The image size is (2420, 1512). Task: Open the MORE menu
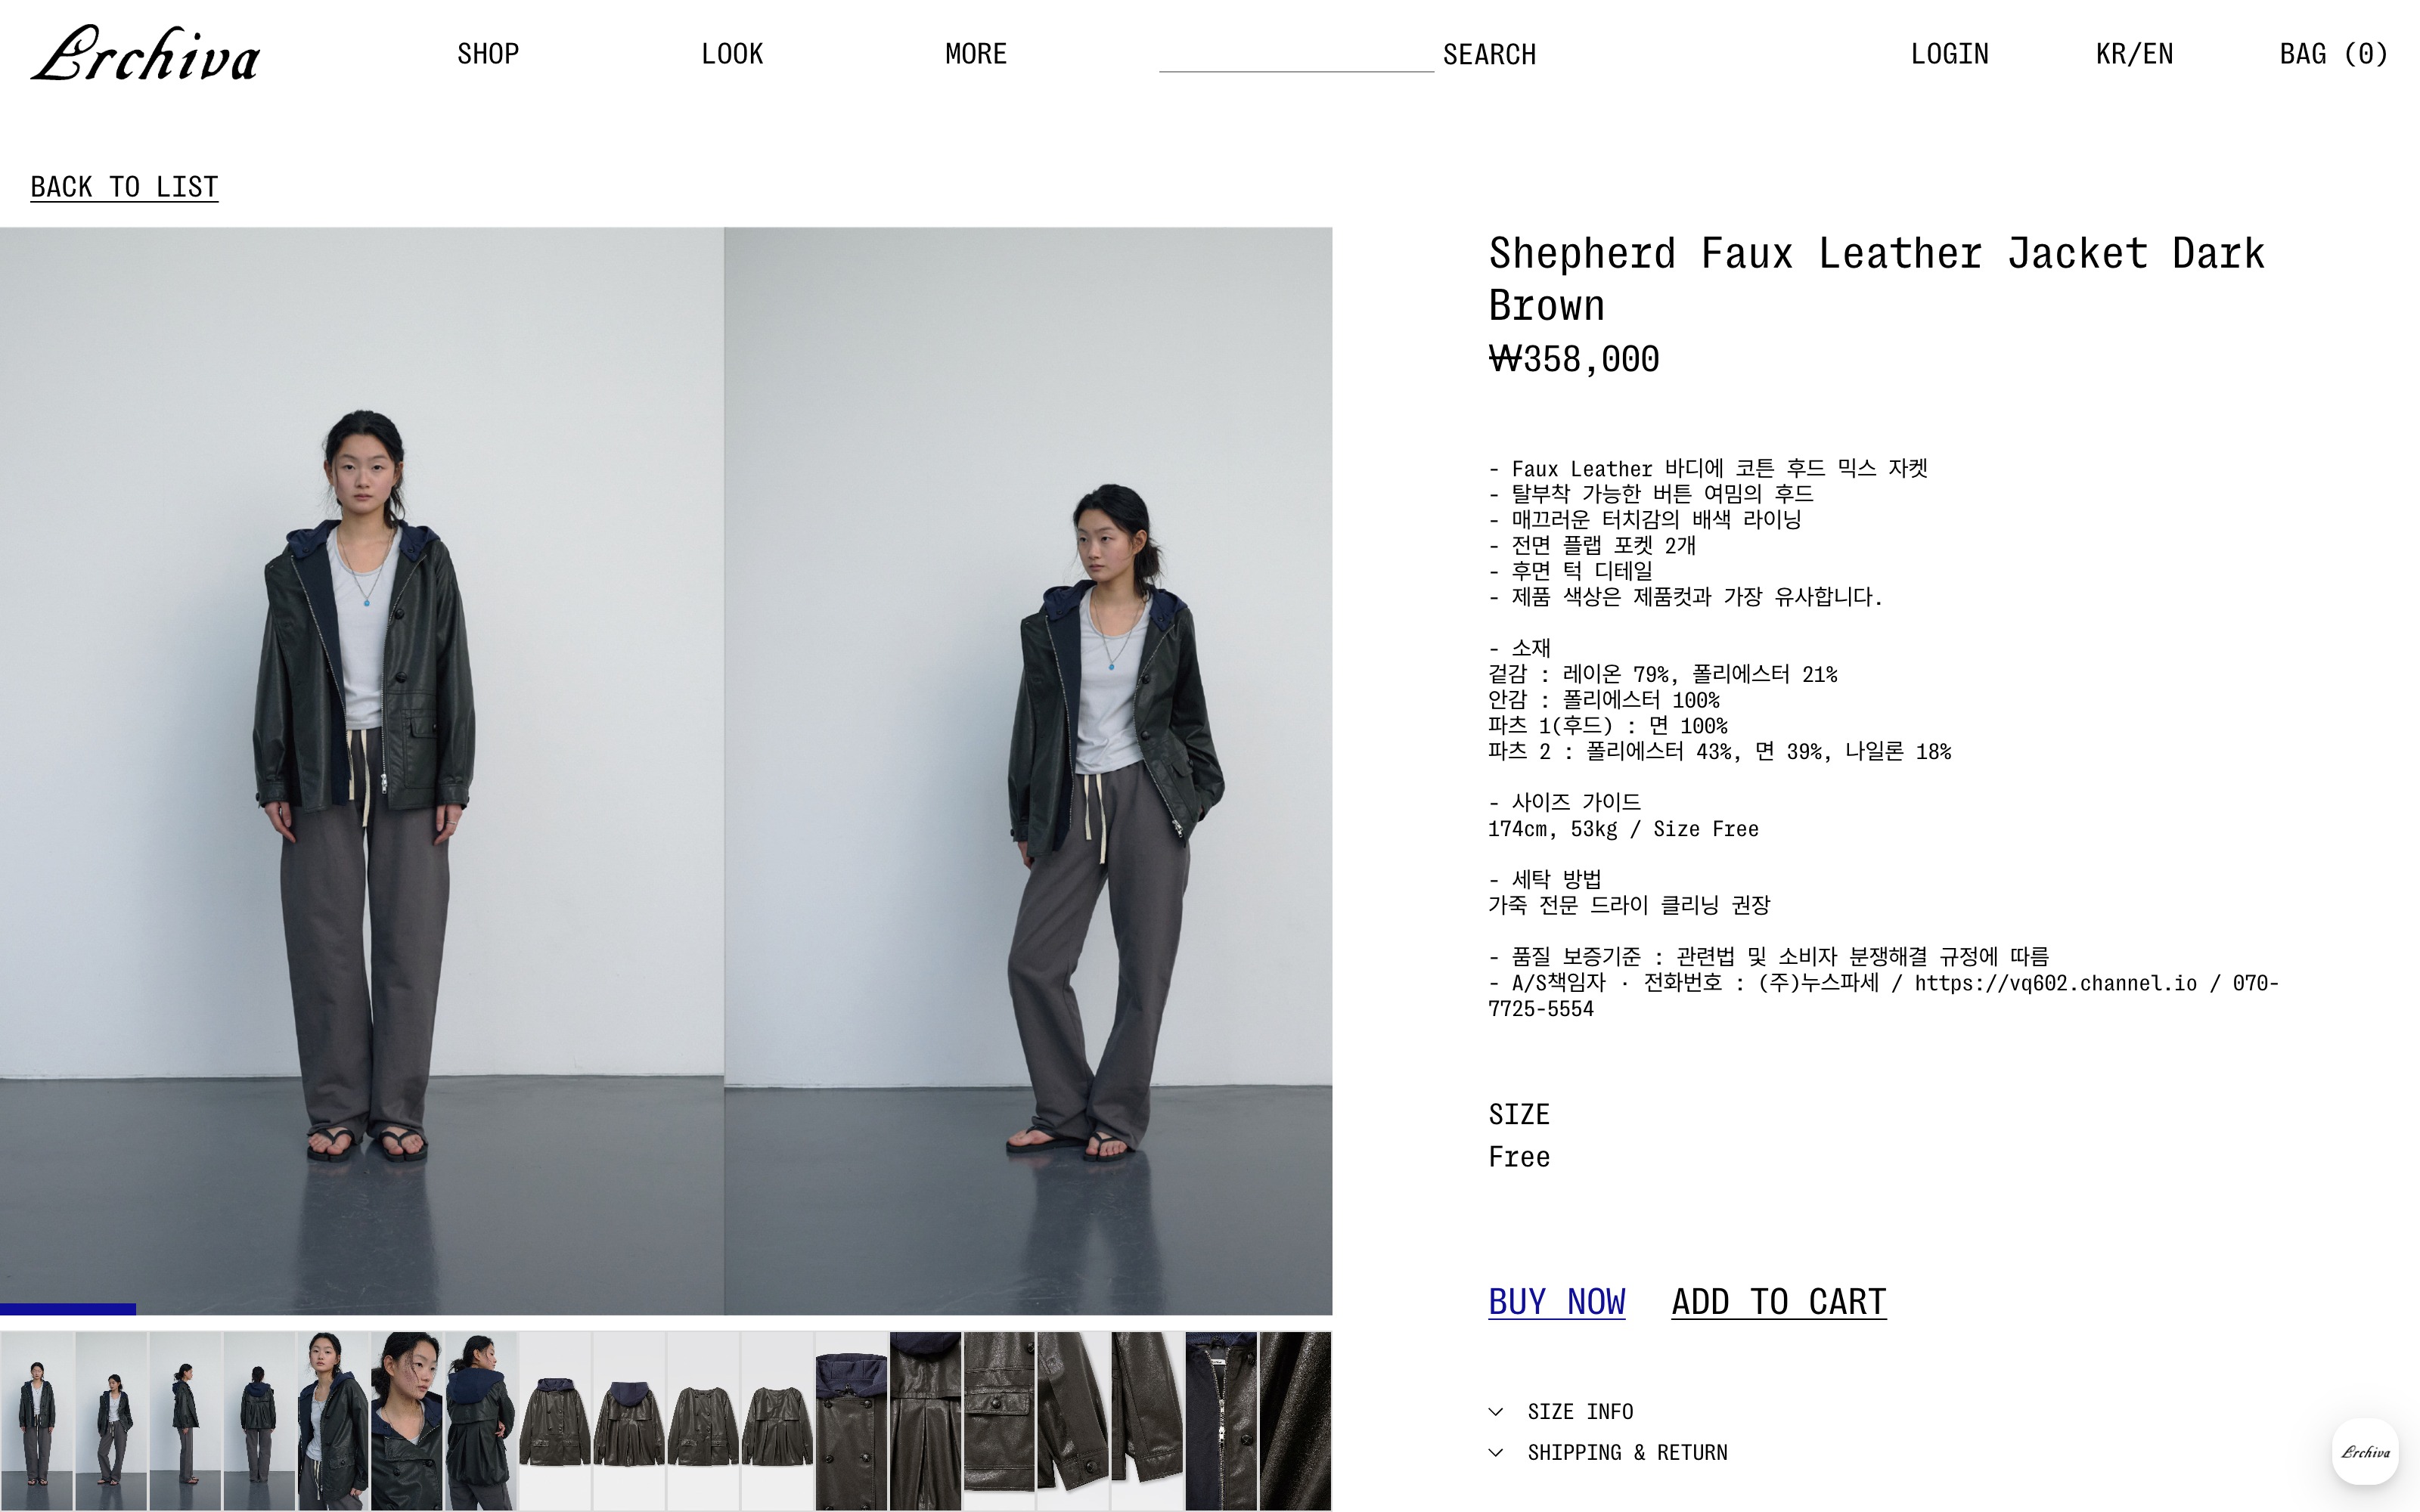tap(976, 54)
